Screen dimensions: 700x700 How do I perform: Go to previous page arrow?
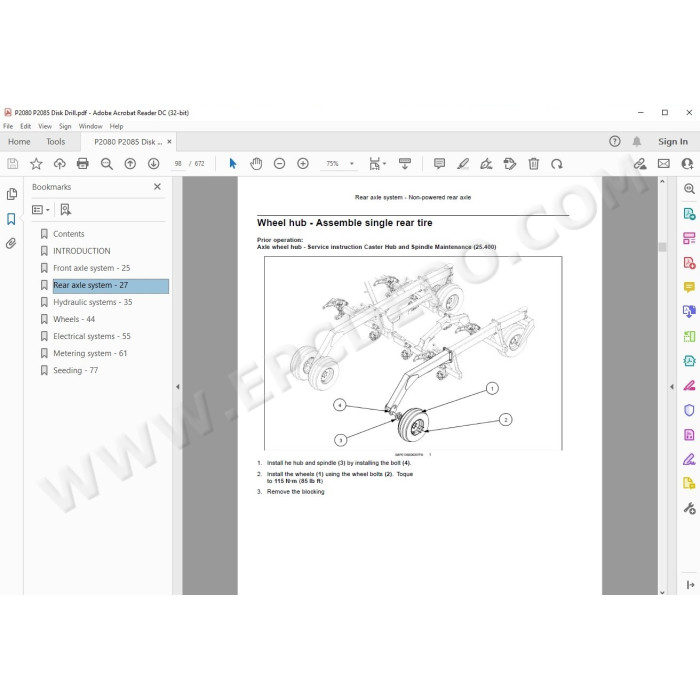click(130, 164)
